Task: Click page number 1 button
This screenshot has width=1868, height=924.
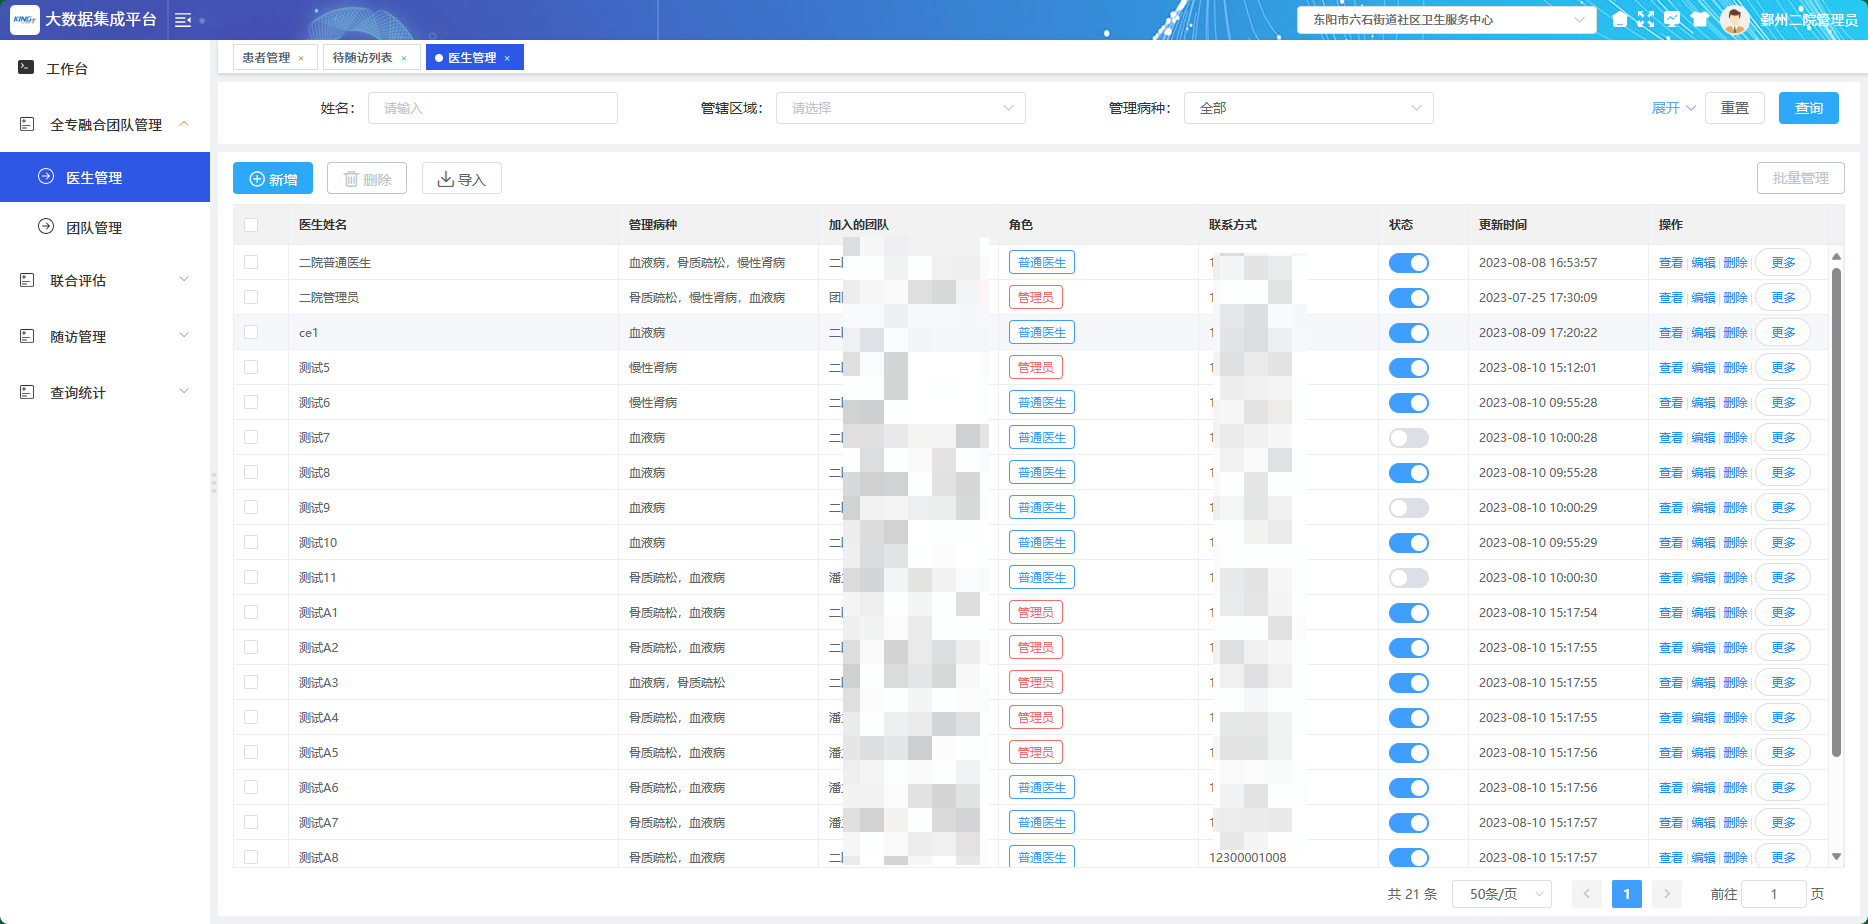Action: (1627, 894)
